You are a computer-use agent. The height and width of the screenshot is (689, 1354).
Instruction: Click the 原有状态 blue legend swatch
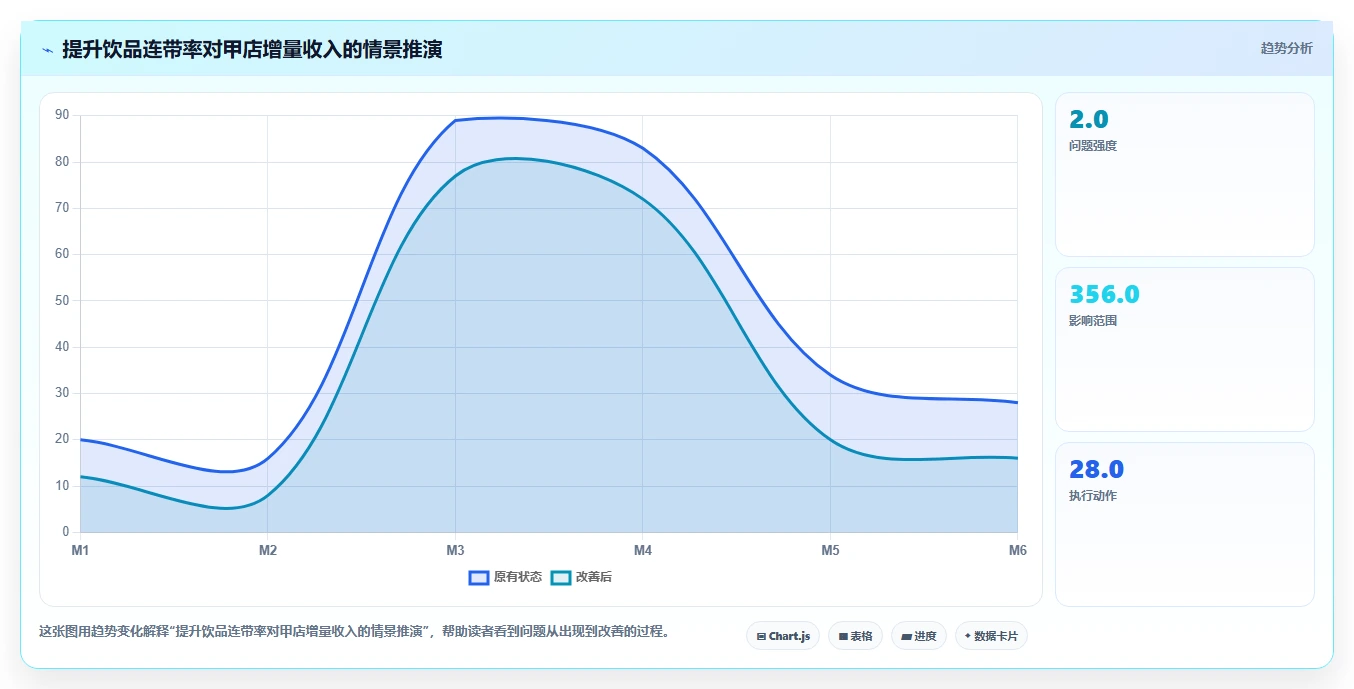click(x=479, y=577)
